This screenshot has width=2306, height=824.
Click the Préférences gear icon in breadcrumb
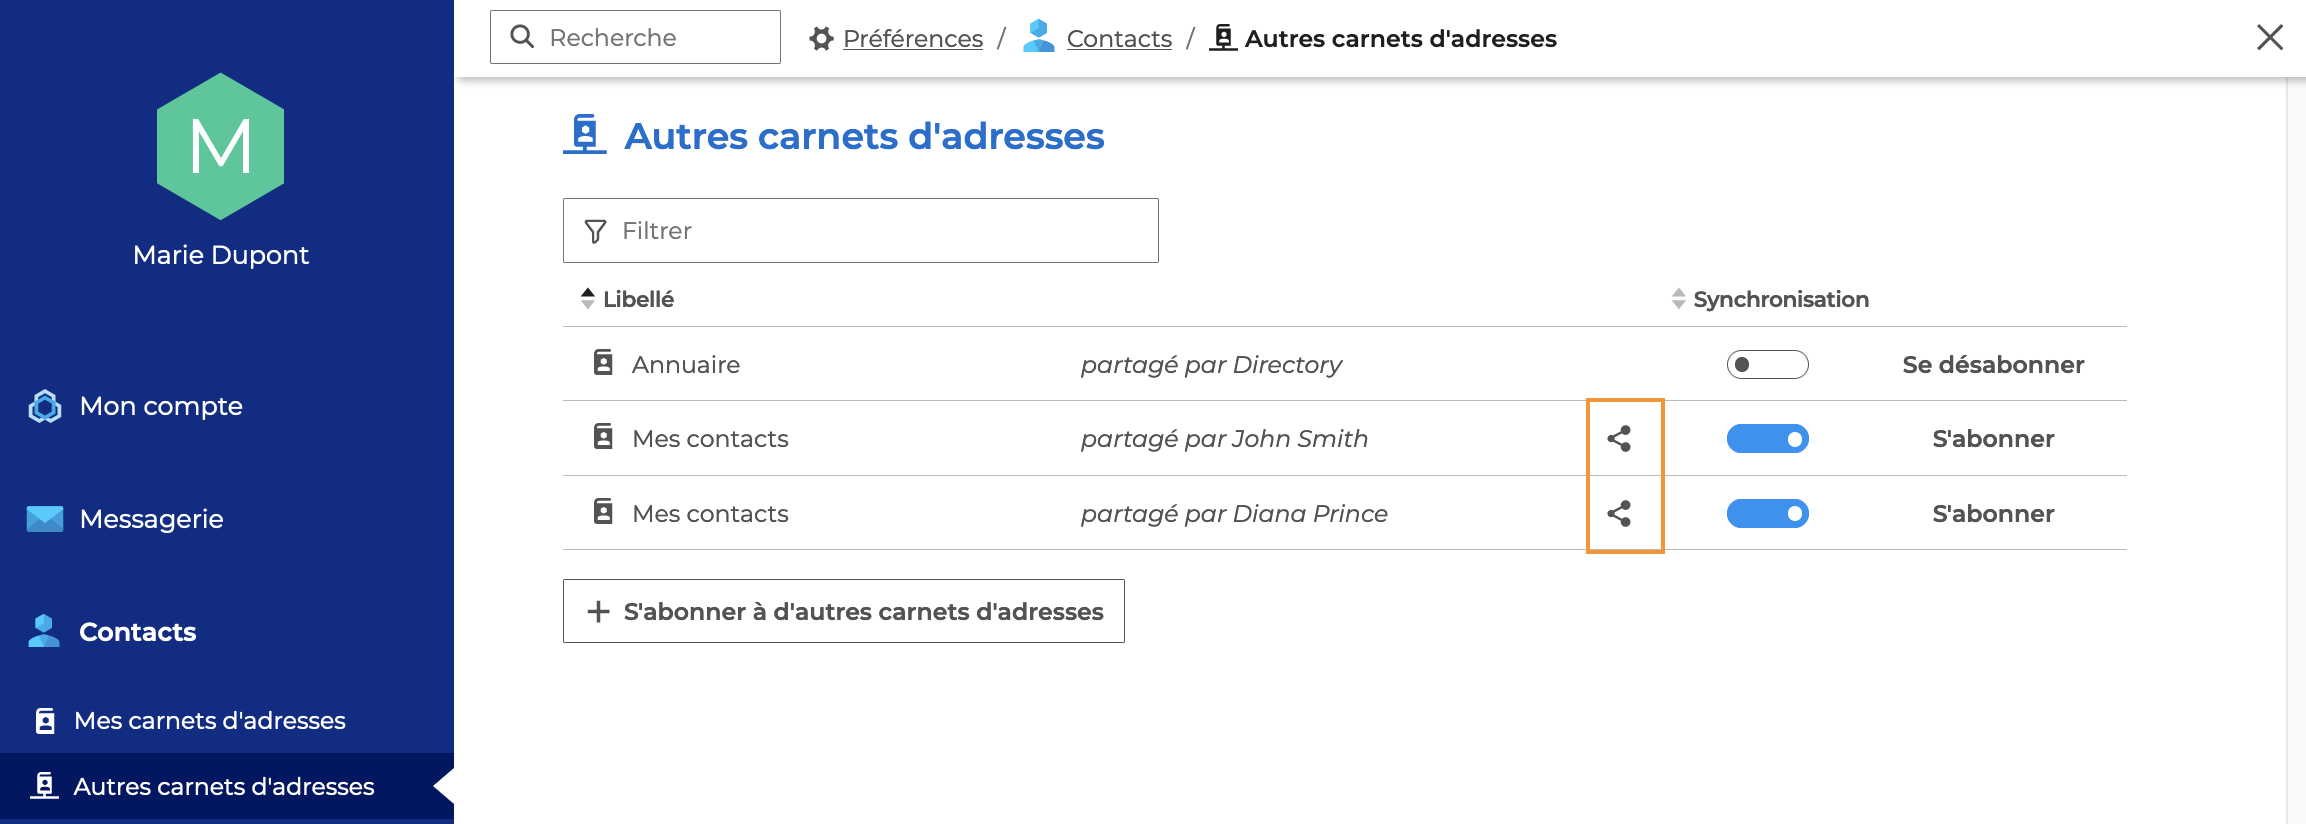tap(822, 39)
